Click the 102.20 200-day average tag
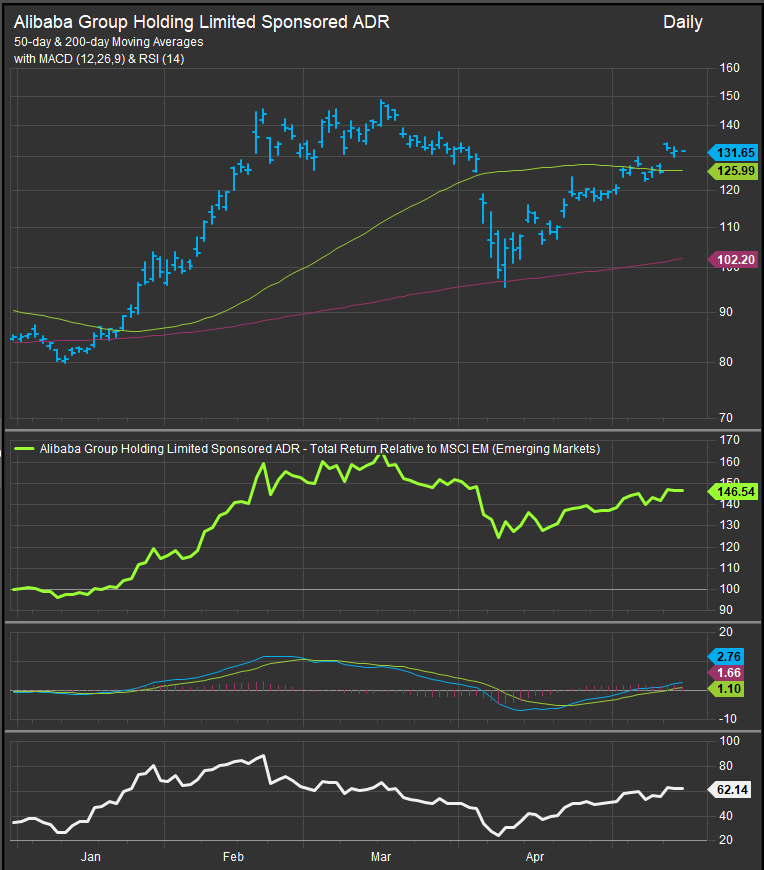 (732, 259)
